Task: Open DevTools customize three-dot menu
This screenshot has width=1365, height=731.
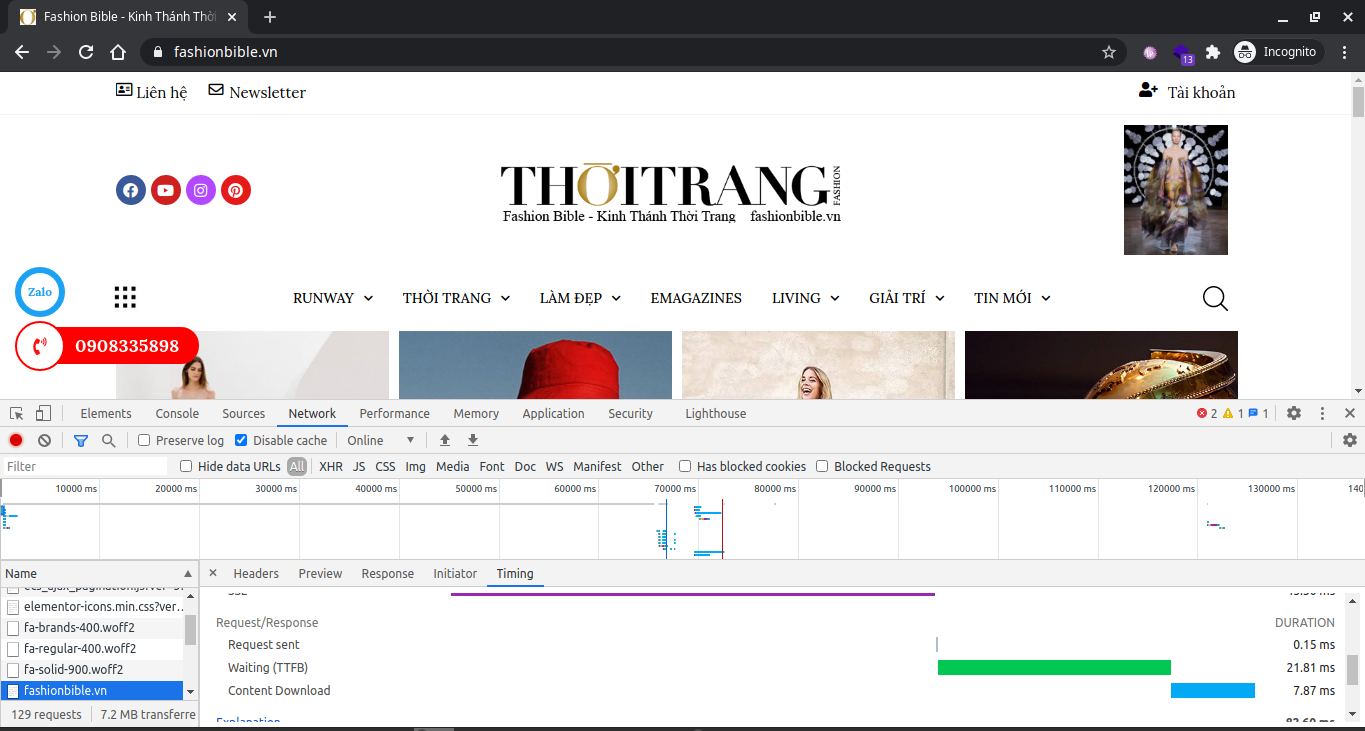Action: (1322, 413)
